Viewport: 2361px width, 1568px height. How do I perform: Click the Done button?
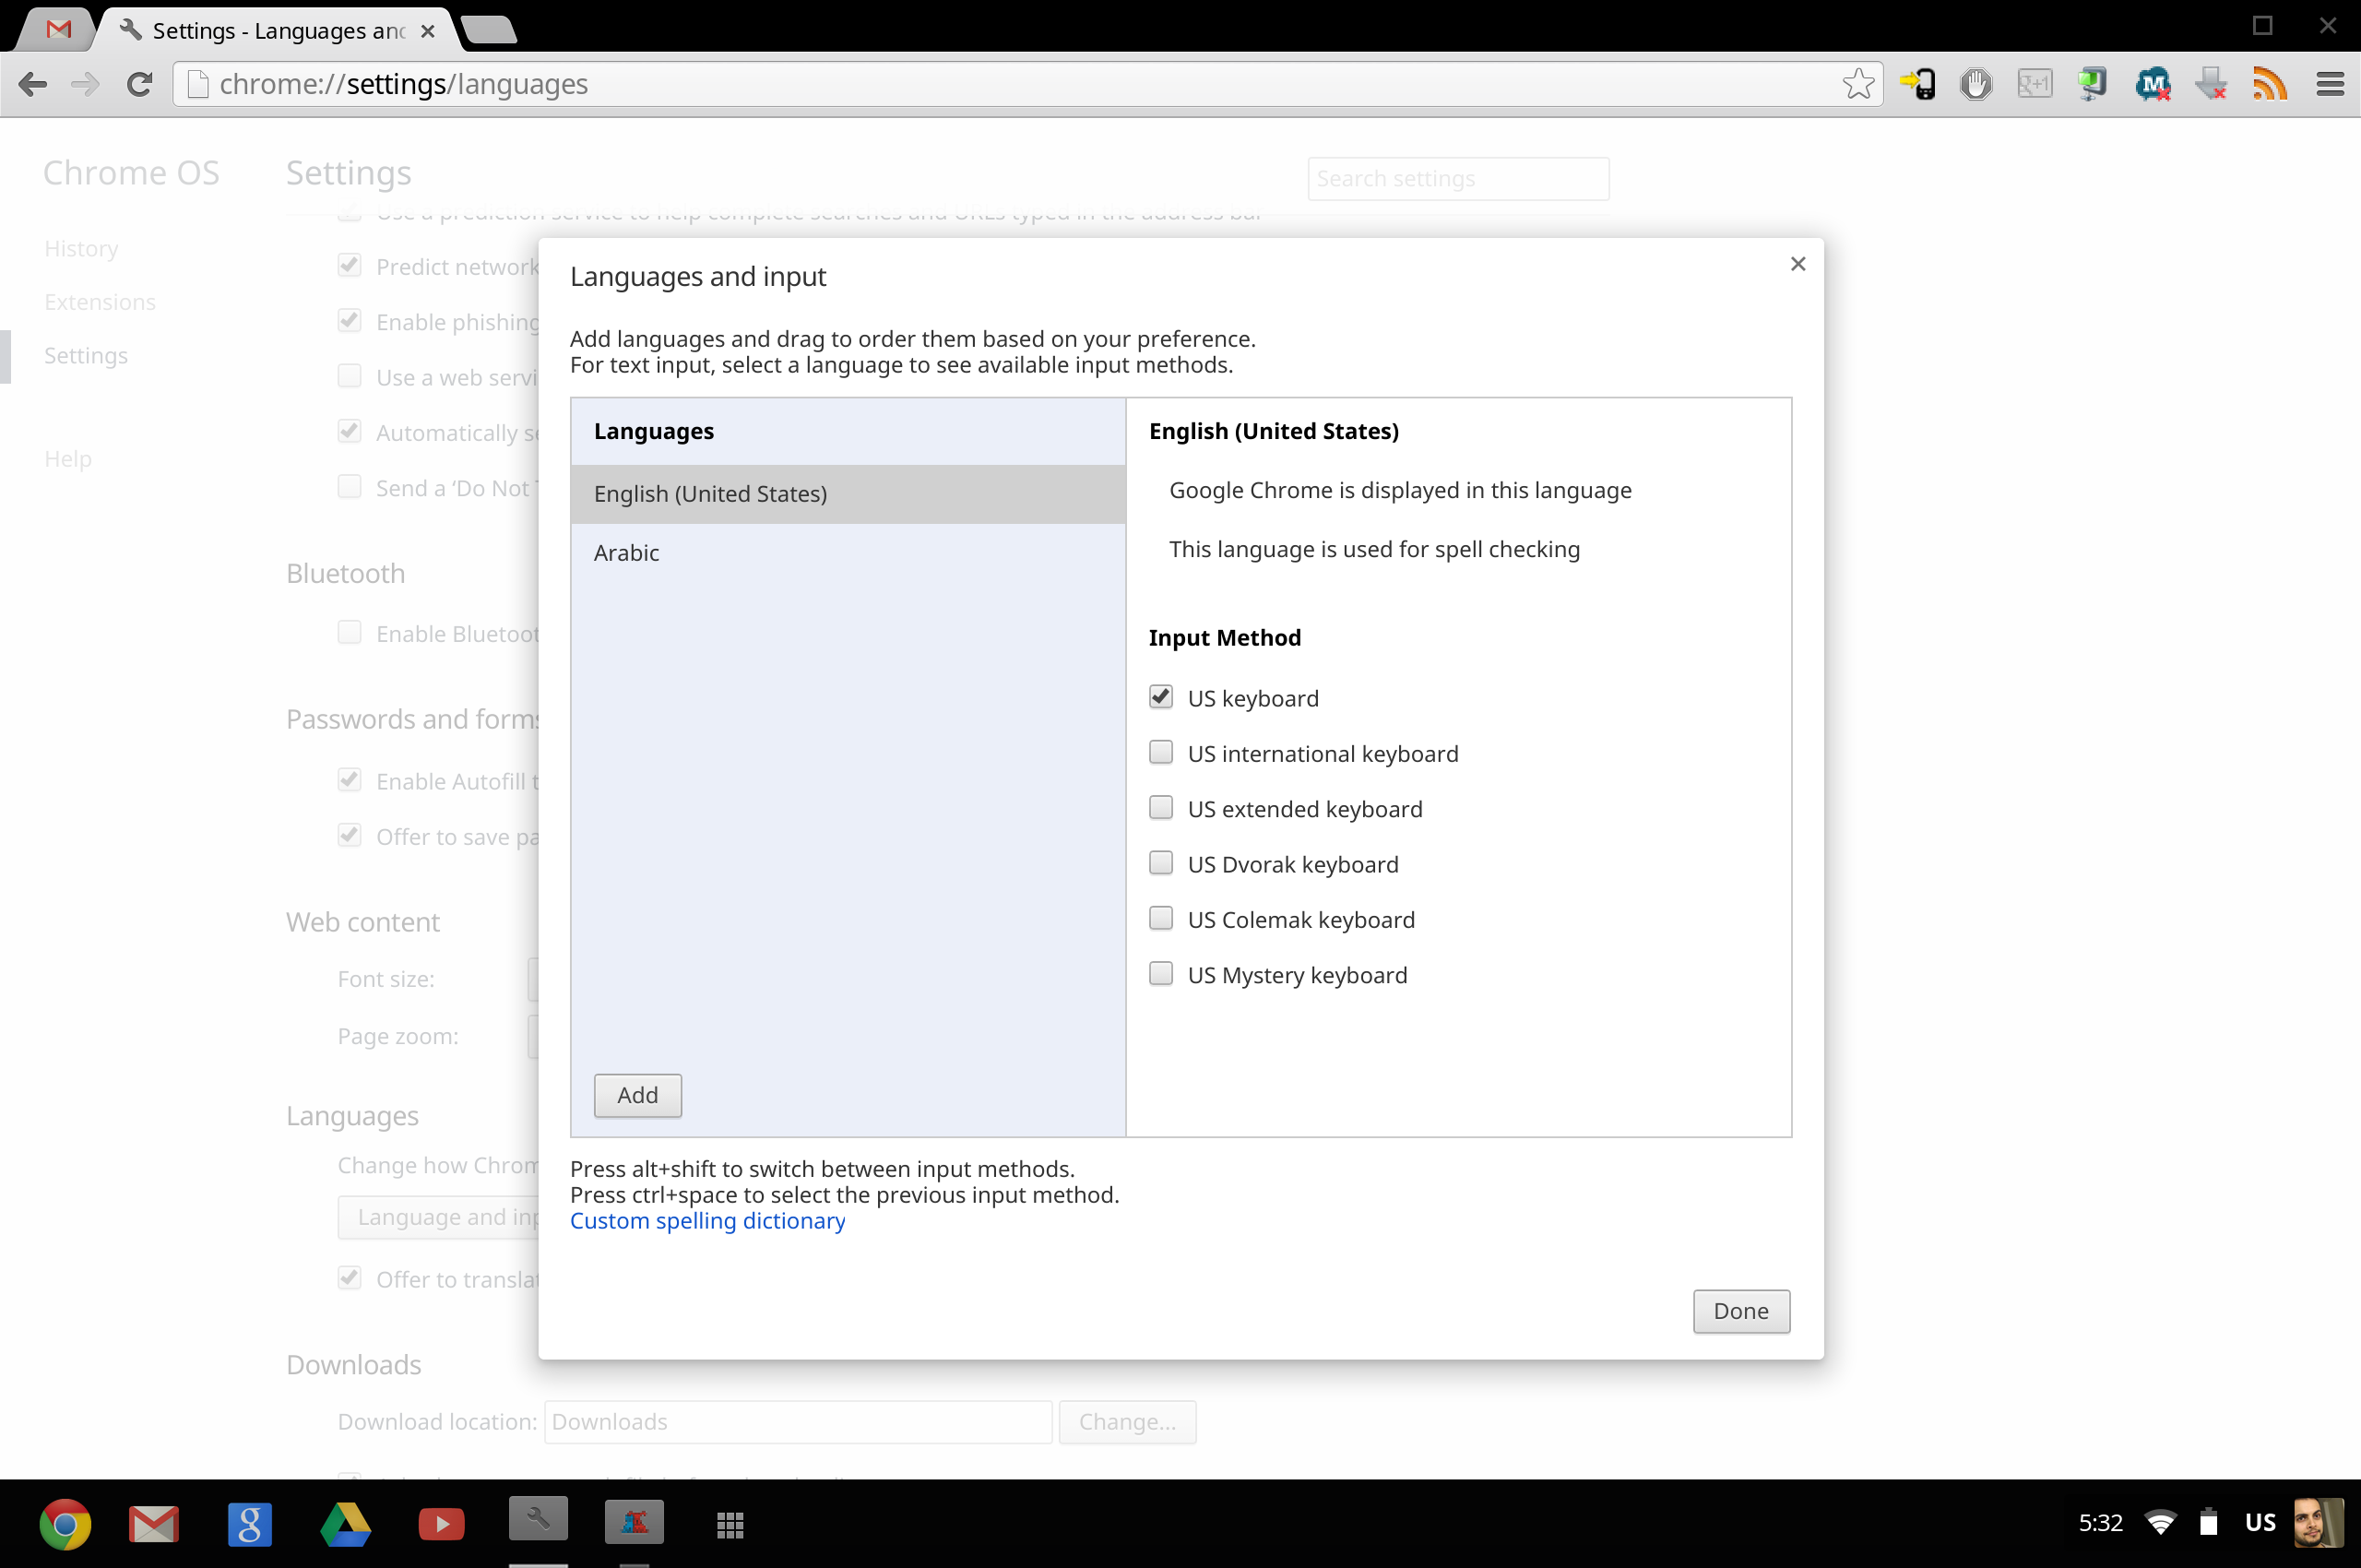tap(1741, 1311)
